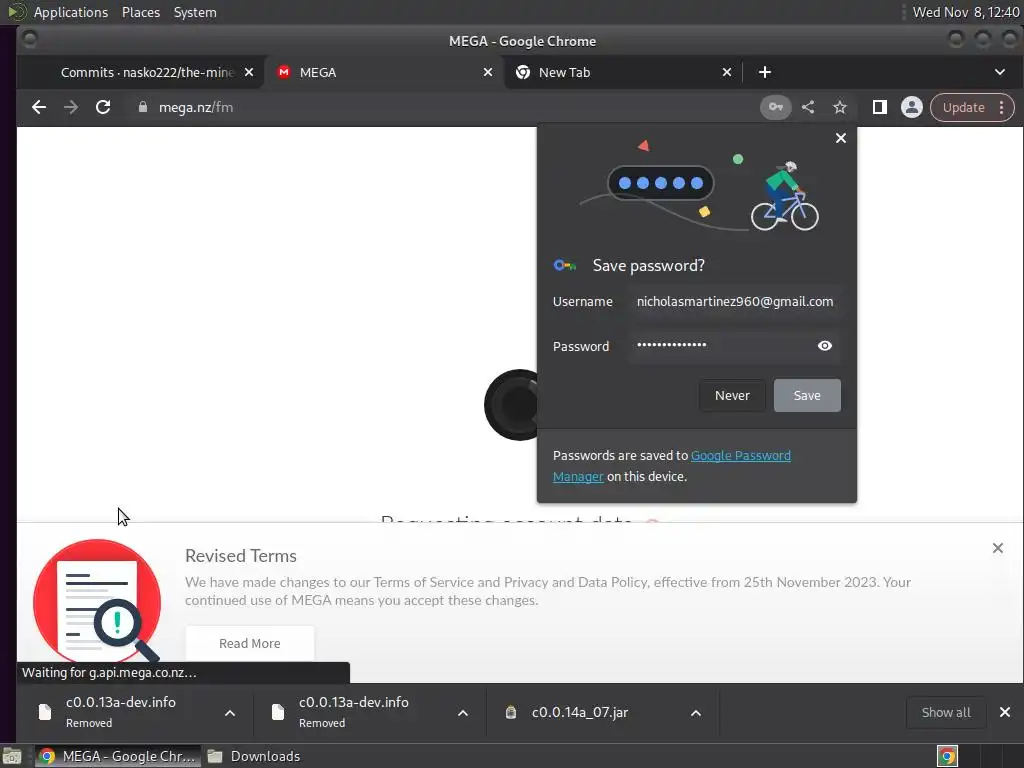This screenshot has height=768, width=1024.
Task: Save the password with Save button
Action: coord(807,395)
